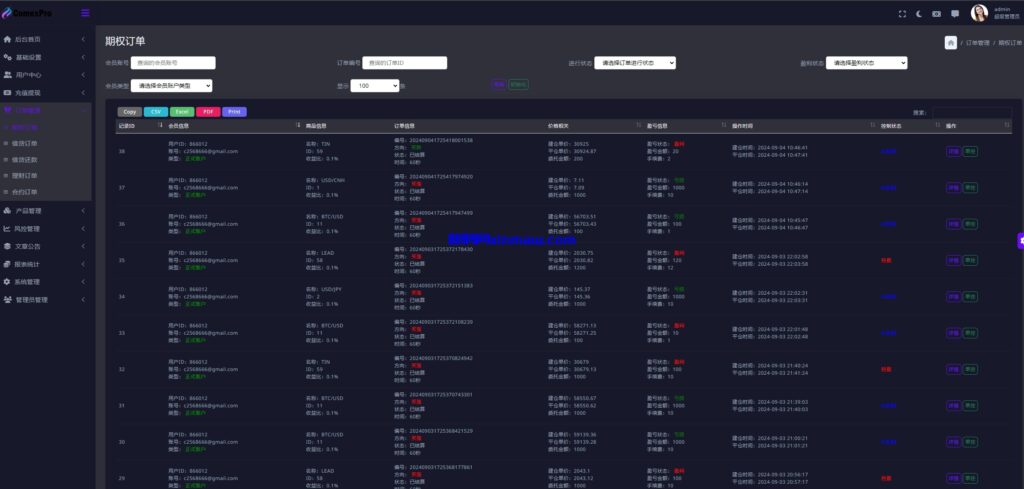This screenshot has width=1024, height=489.
Task: Expand the 用户中心 chevron arrow
Action: tap(83, 75)
